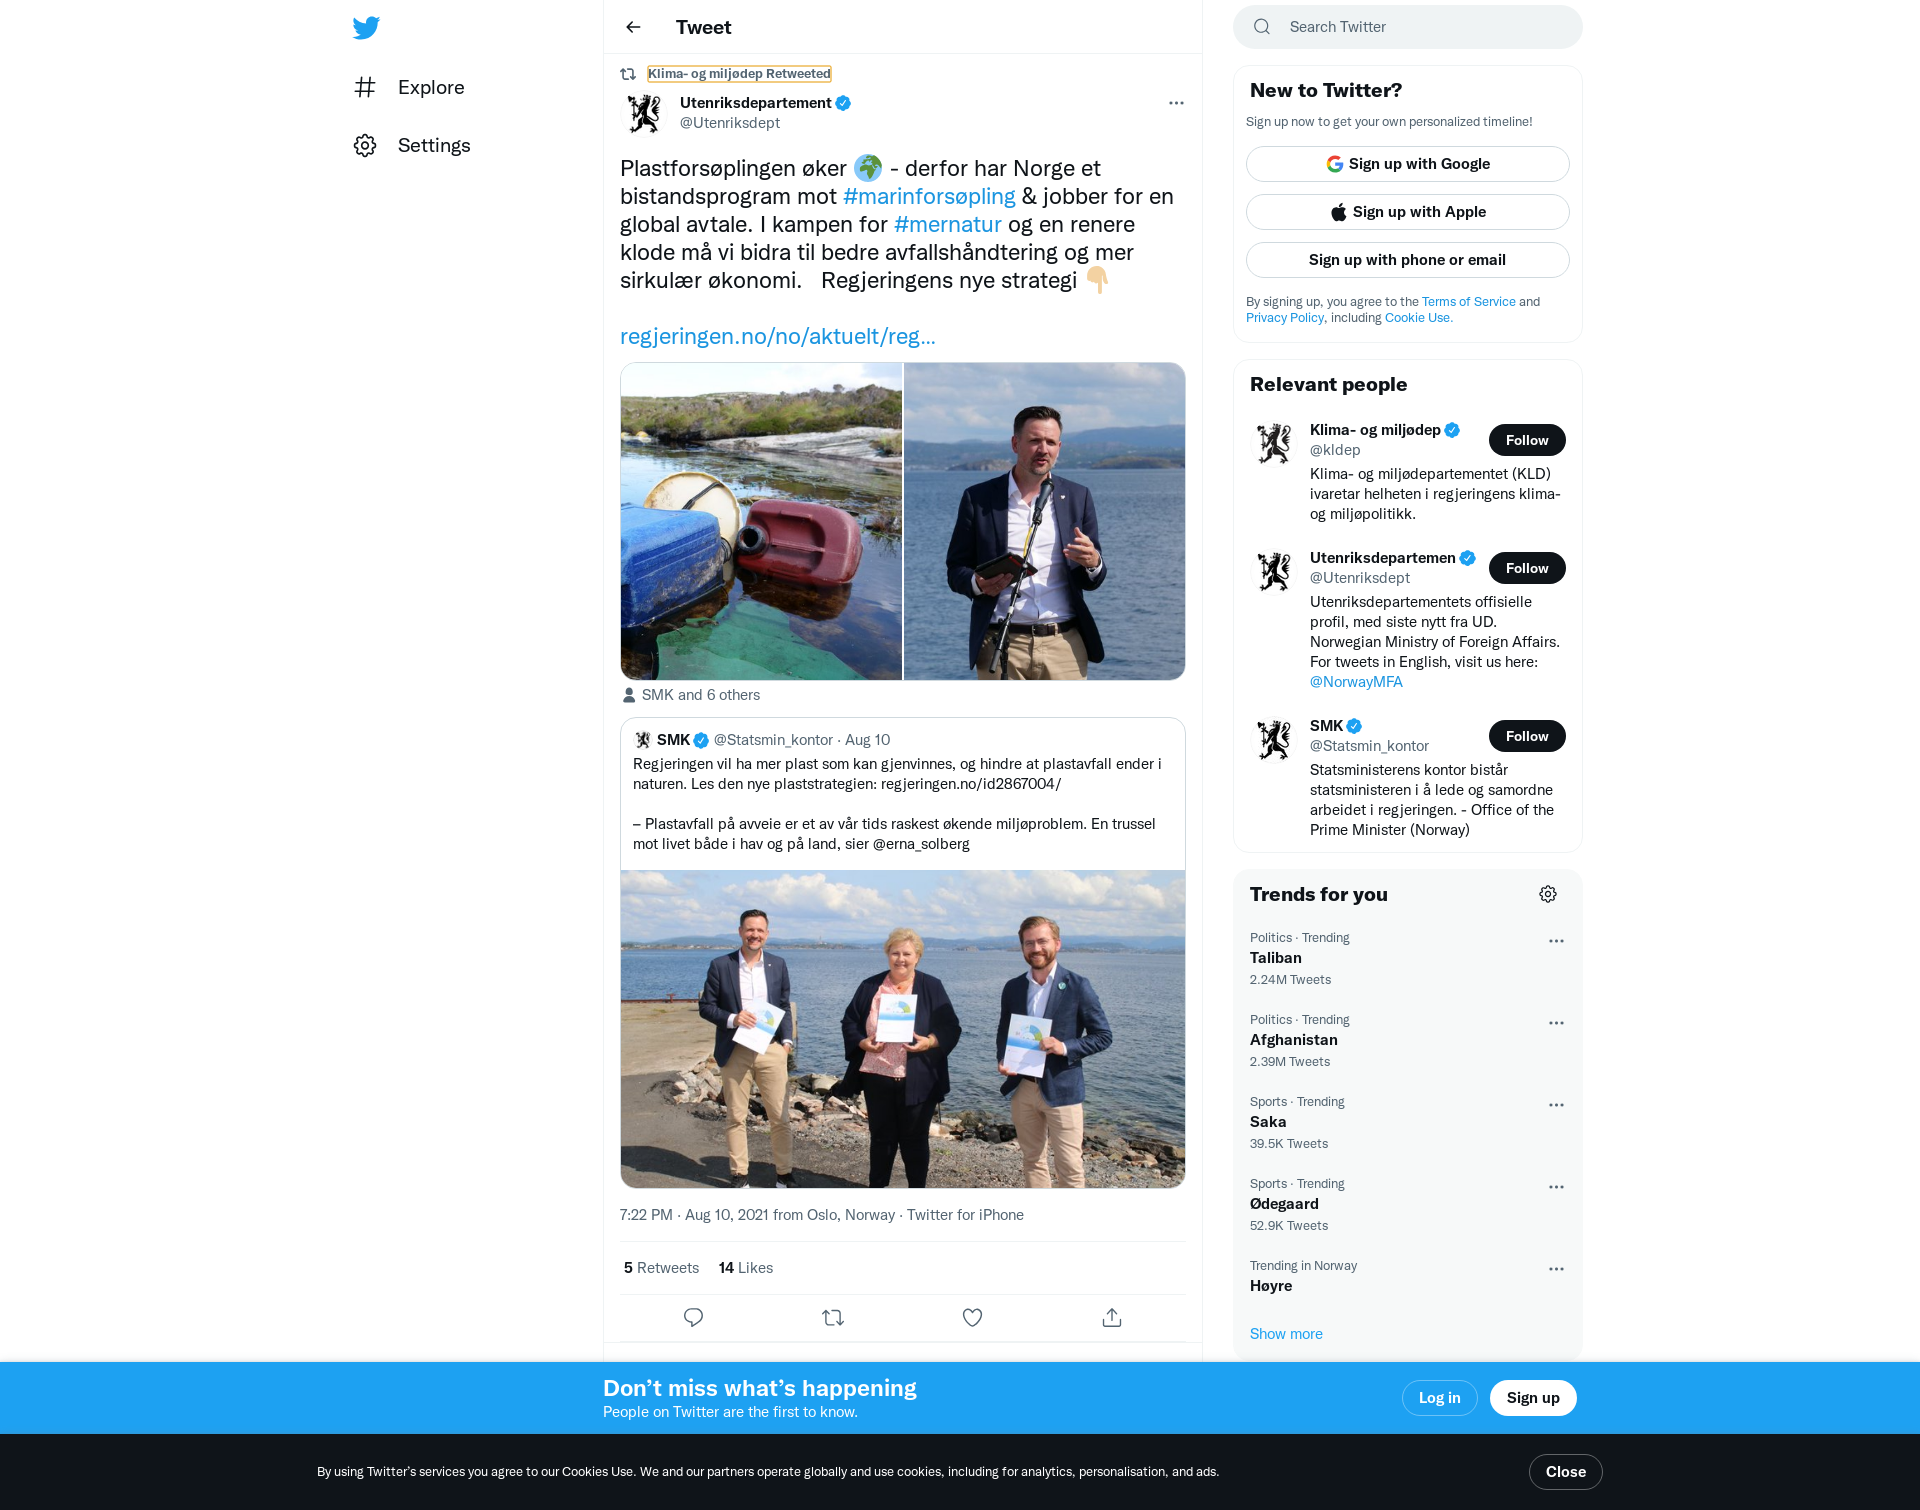
Task: Open photo of man speaking at microphone
Action: (x=1044, y=521)
